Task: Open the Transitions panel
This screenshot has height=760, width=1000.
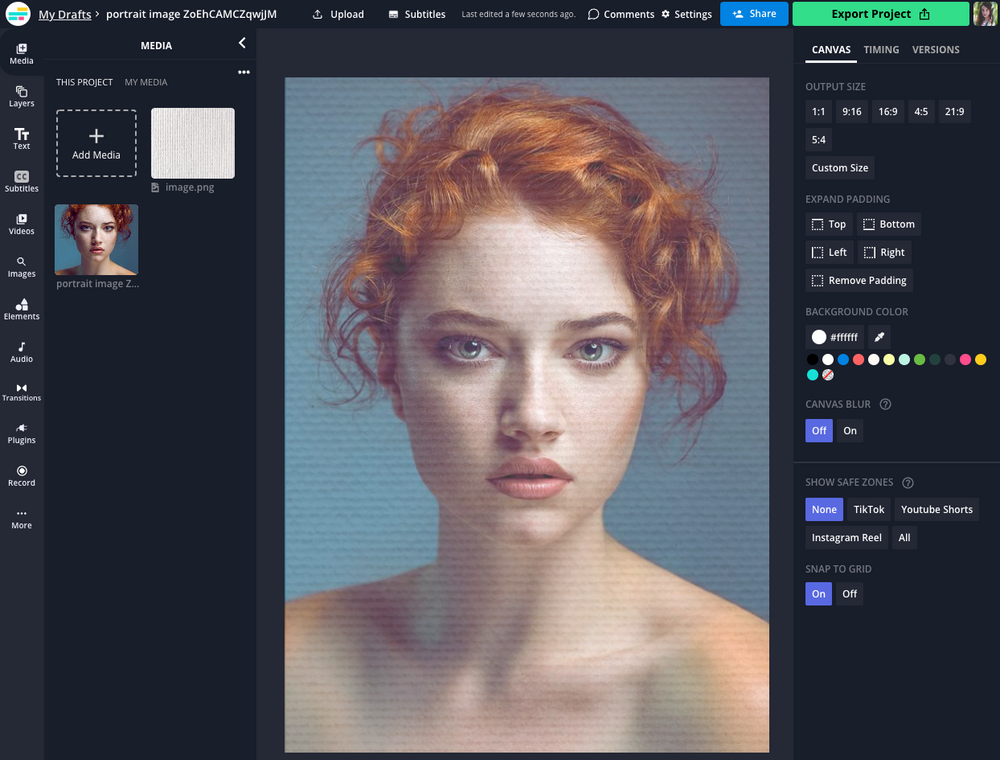Action: 21,391
